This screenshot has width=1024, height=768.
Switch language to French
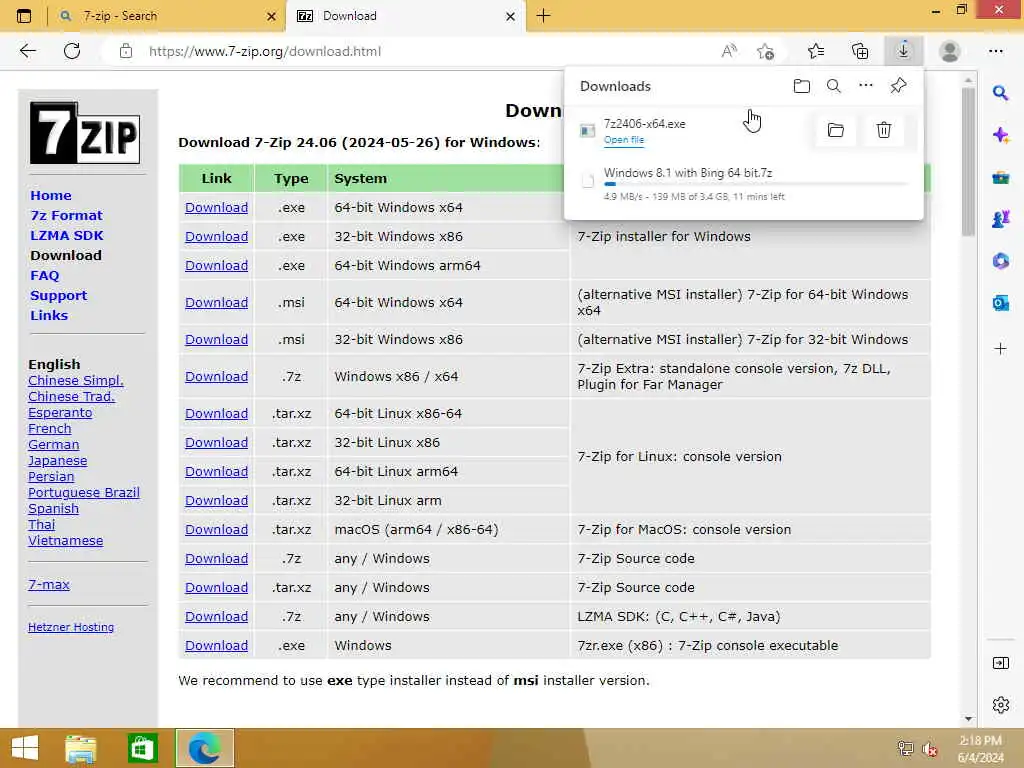[x=50, y=428]
